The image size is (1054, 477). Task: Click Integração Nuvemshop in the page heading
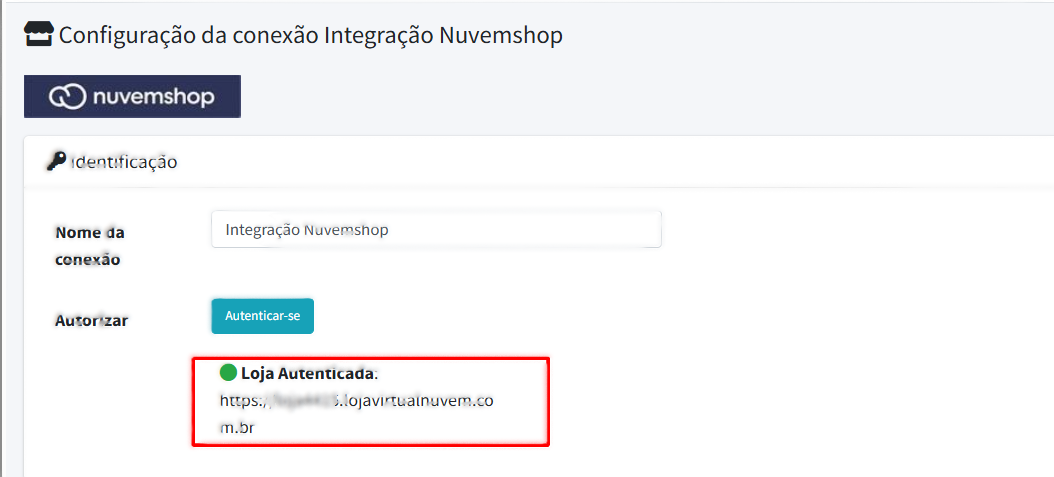[x=443, y=36]
